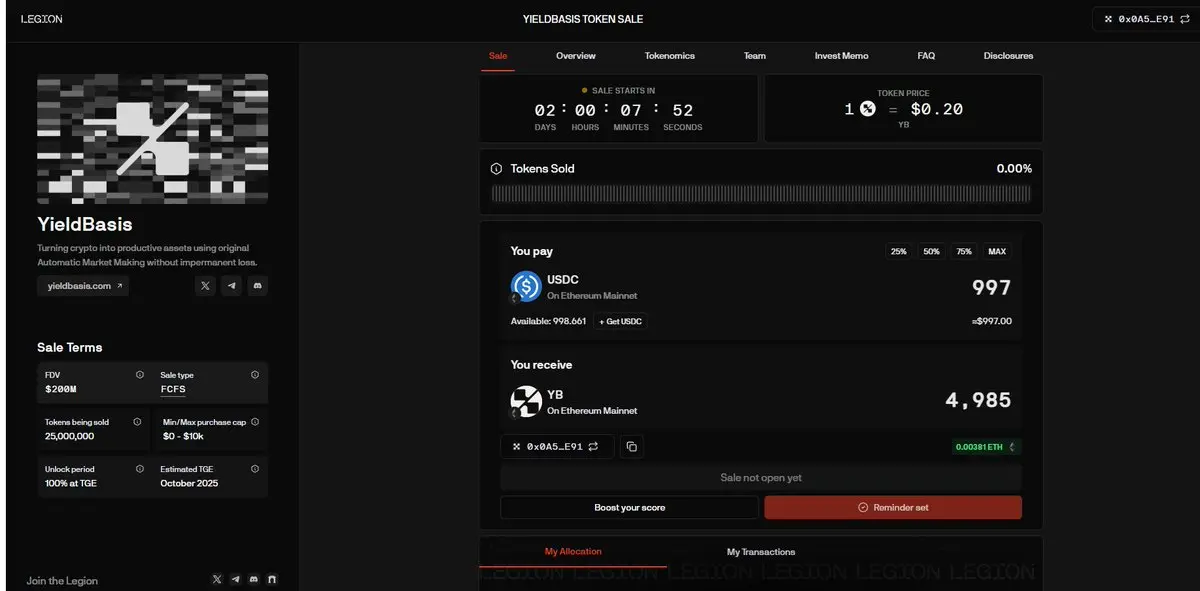The width and height of the screenshot is (1200, 591).
Task: Click the USDC token icon
Action: tap(526, 287)
